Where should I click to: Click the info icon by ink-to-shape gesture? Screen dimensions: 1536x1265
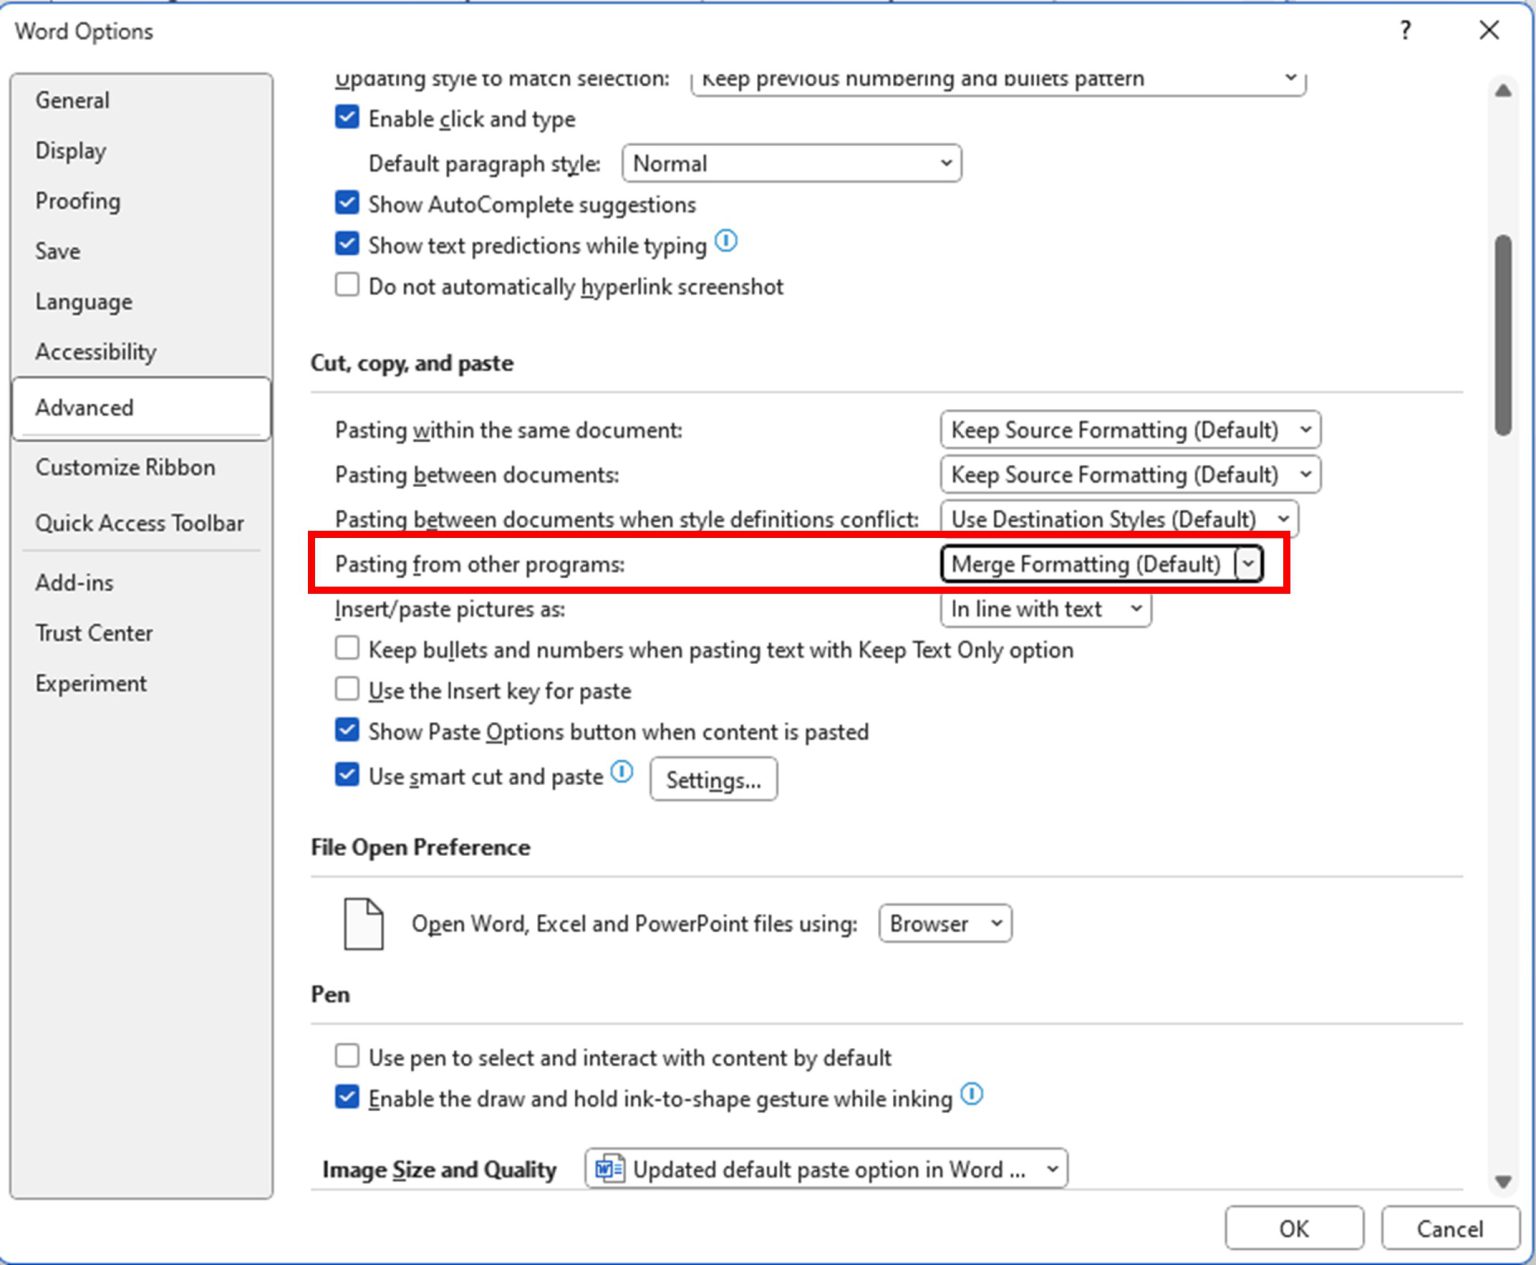tap(971, 1094)
